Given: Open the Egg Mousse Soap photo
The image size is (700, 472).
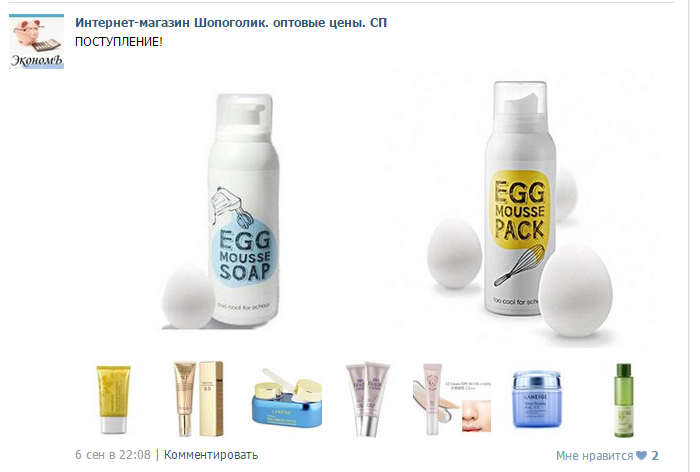Looking at the screenshot, I should [222, 211].
